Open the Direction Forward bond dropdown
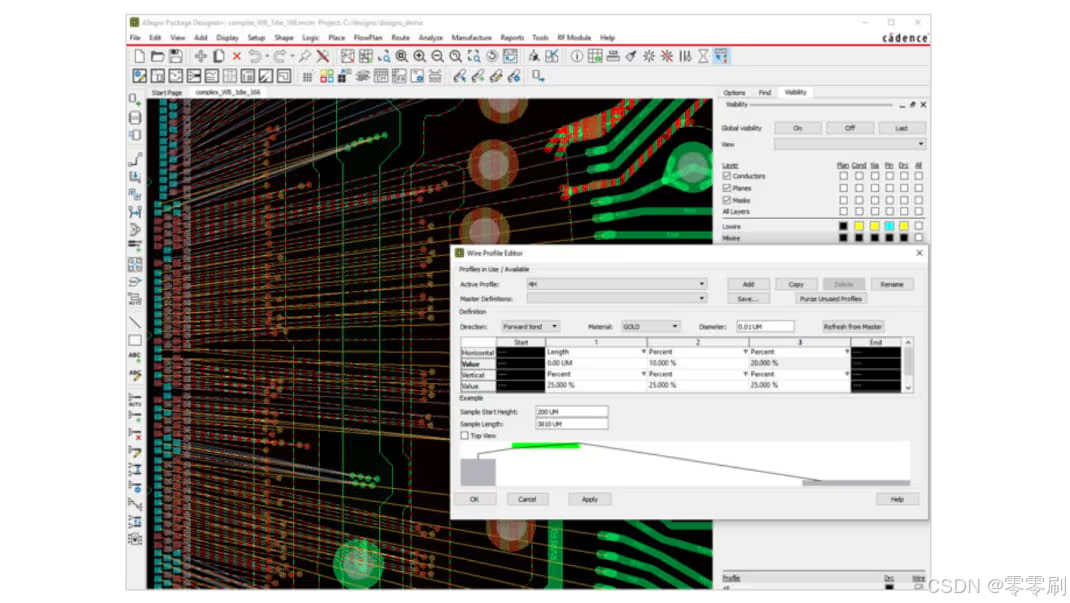 [531, 327]
